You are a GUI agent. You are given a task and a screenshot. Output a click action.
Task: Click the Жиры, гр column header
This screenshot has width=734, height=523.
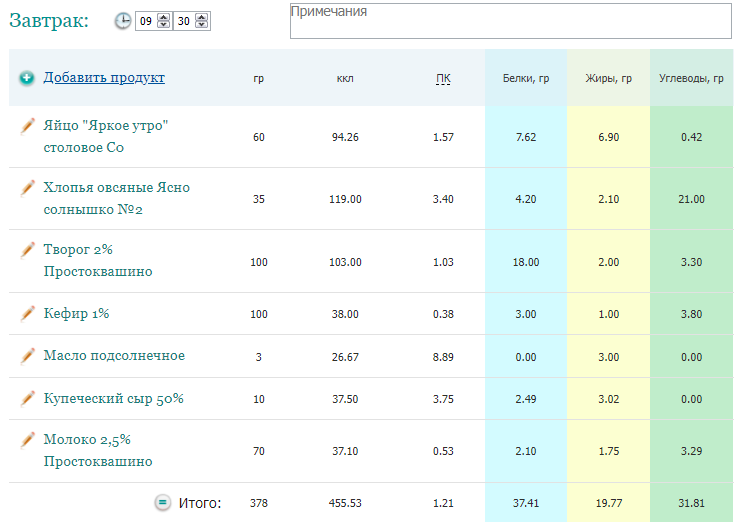click(609, 79)
